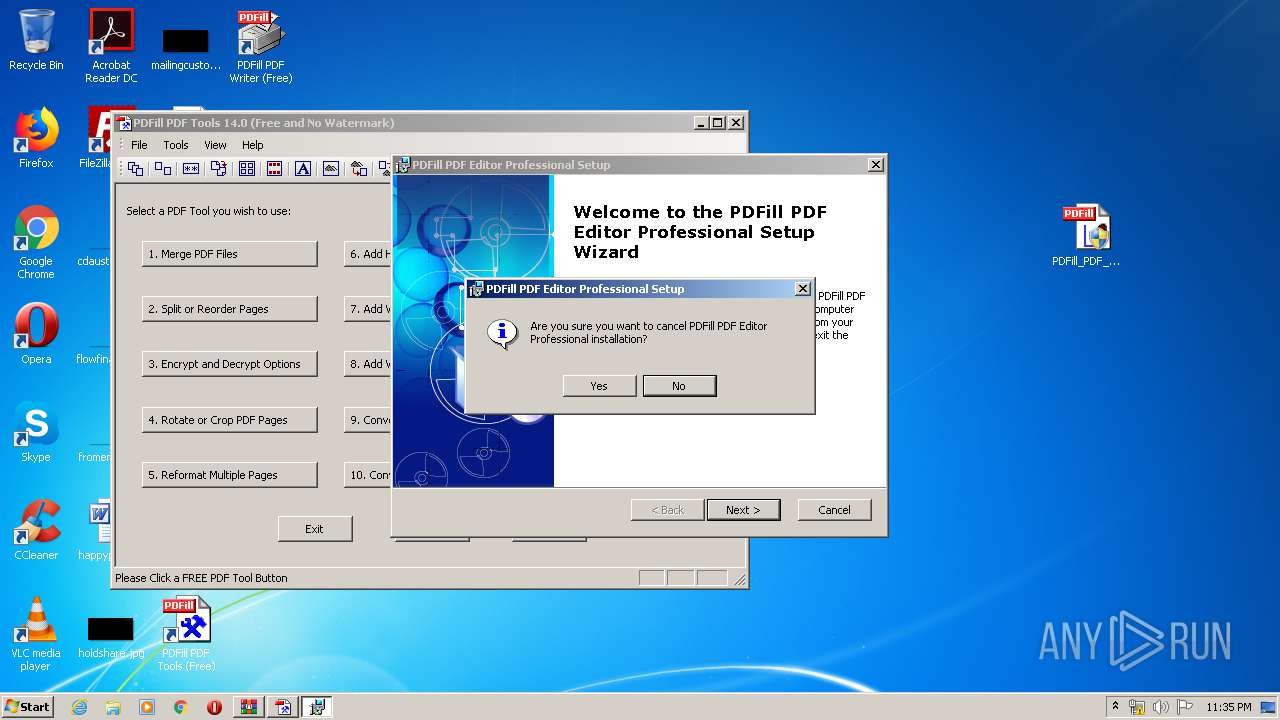Show hidden tray icons arrow

(x=1115, y=706)
